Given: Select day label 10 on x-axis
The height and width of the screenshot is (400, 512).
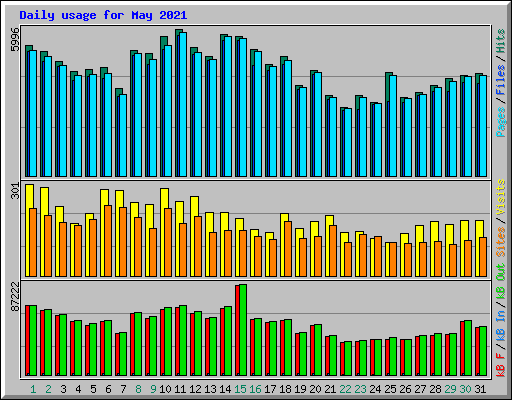Looking at the screenshot, I should [165, 389].
